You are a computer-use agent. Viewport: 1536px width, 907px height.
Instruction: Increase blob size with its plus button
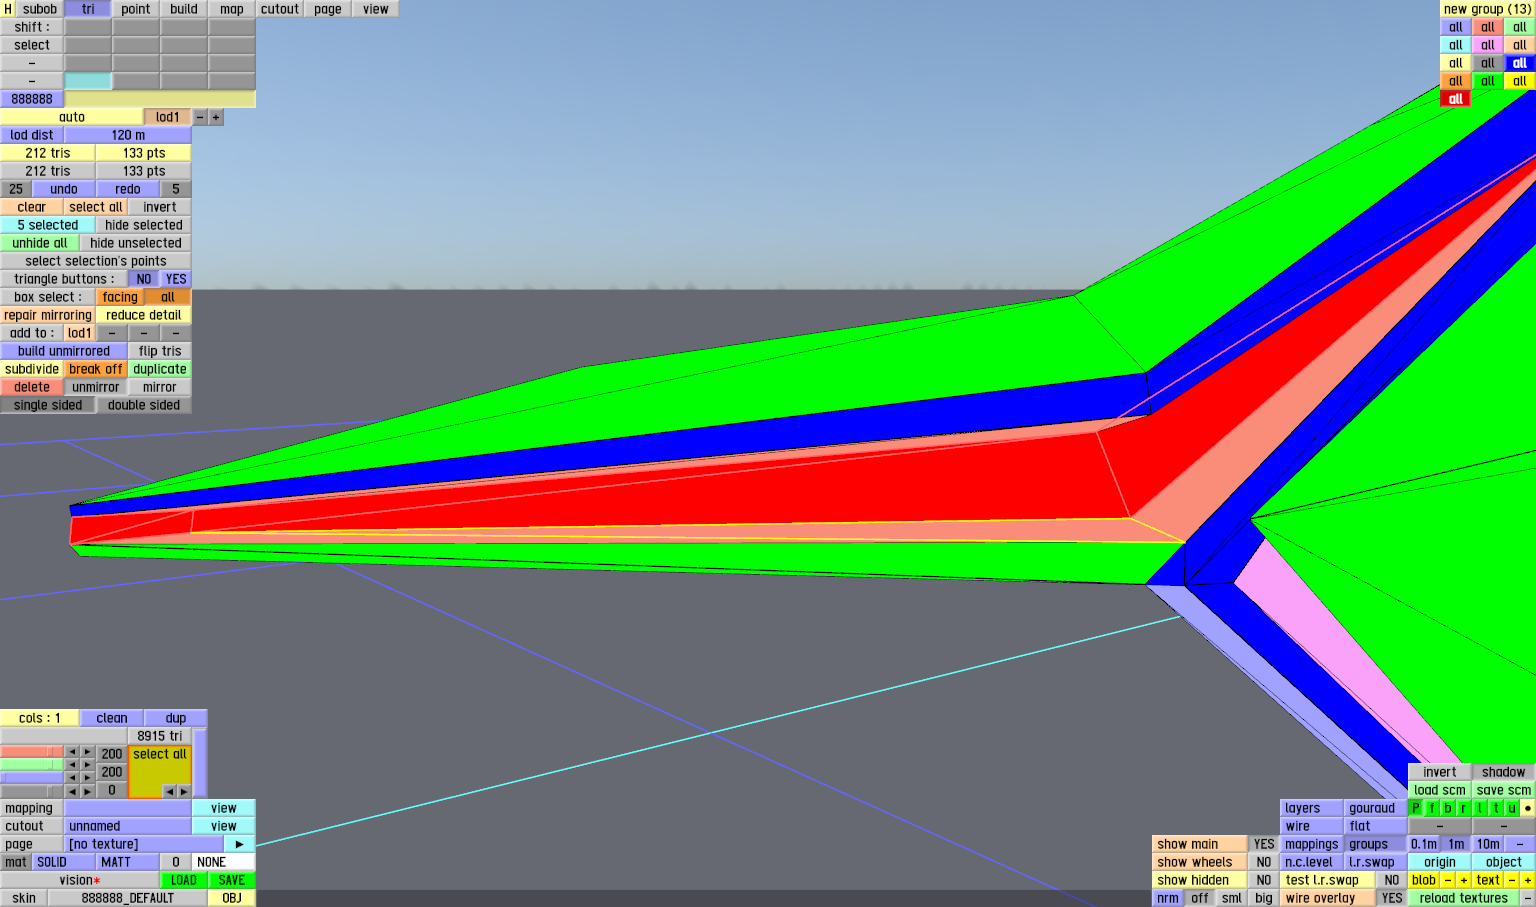(x=1464, y=880)
